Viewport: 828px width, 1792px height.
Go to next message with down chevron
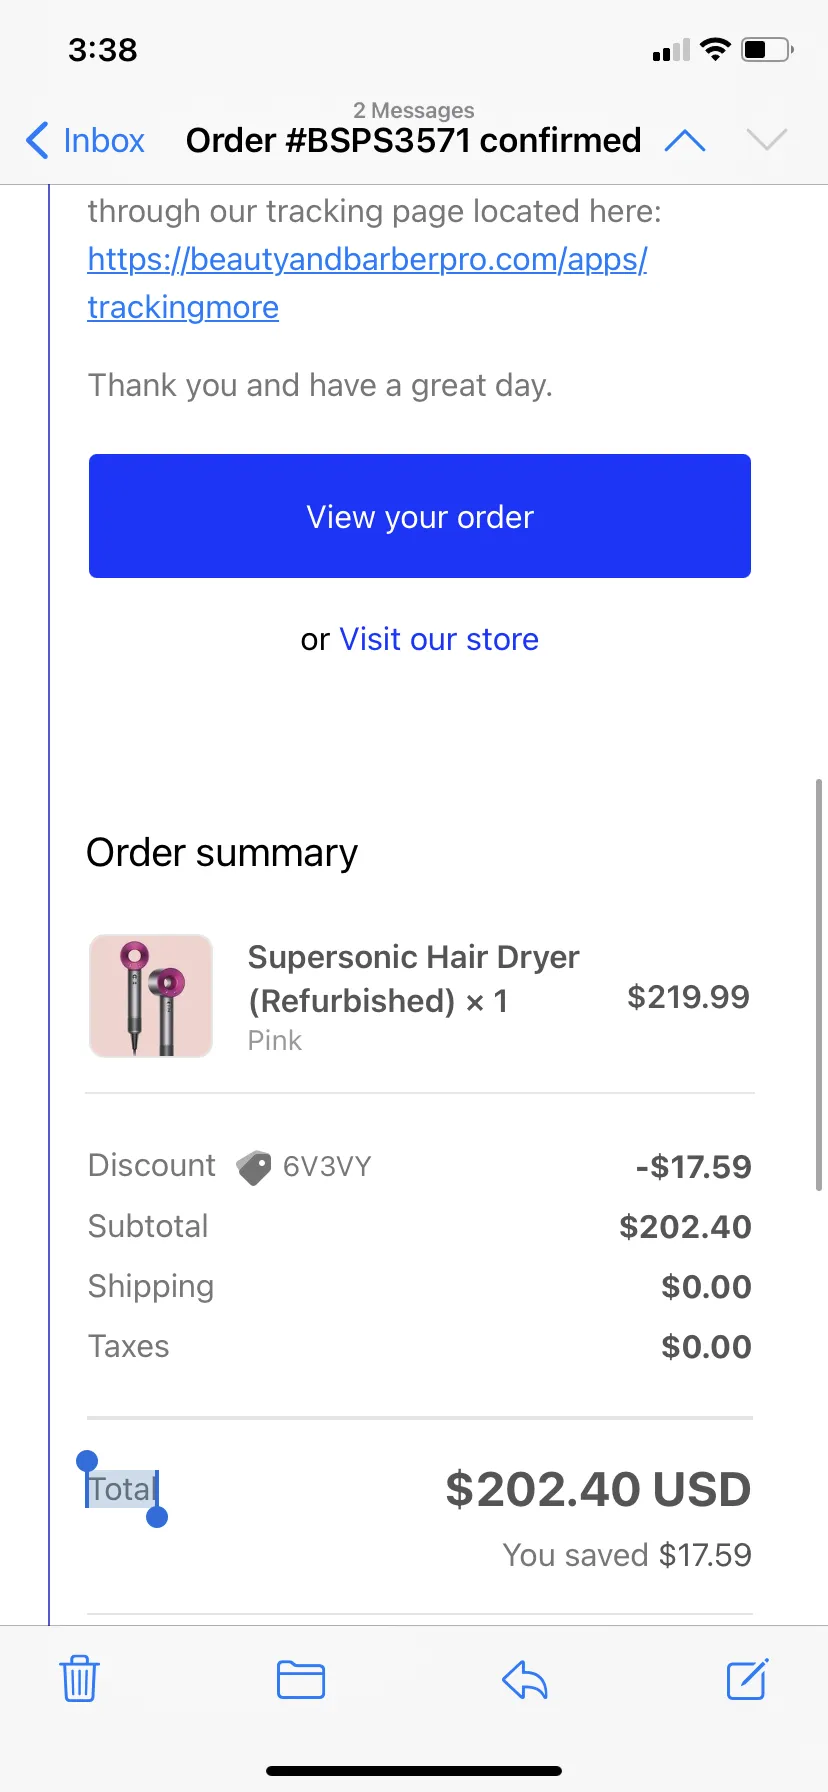(767, 140)
